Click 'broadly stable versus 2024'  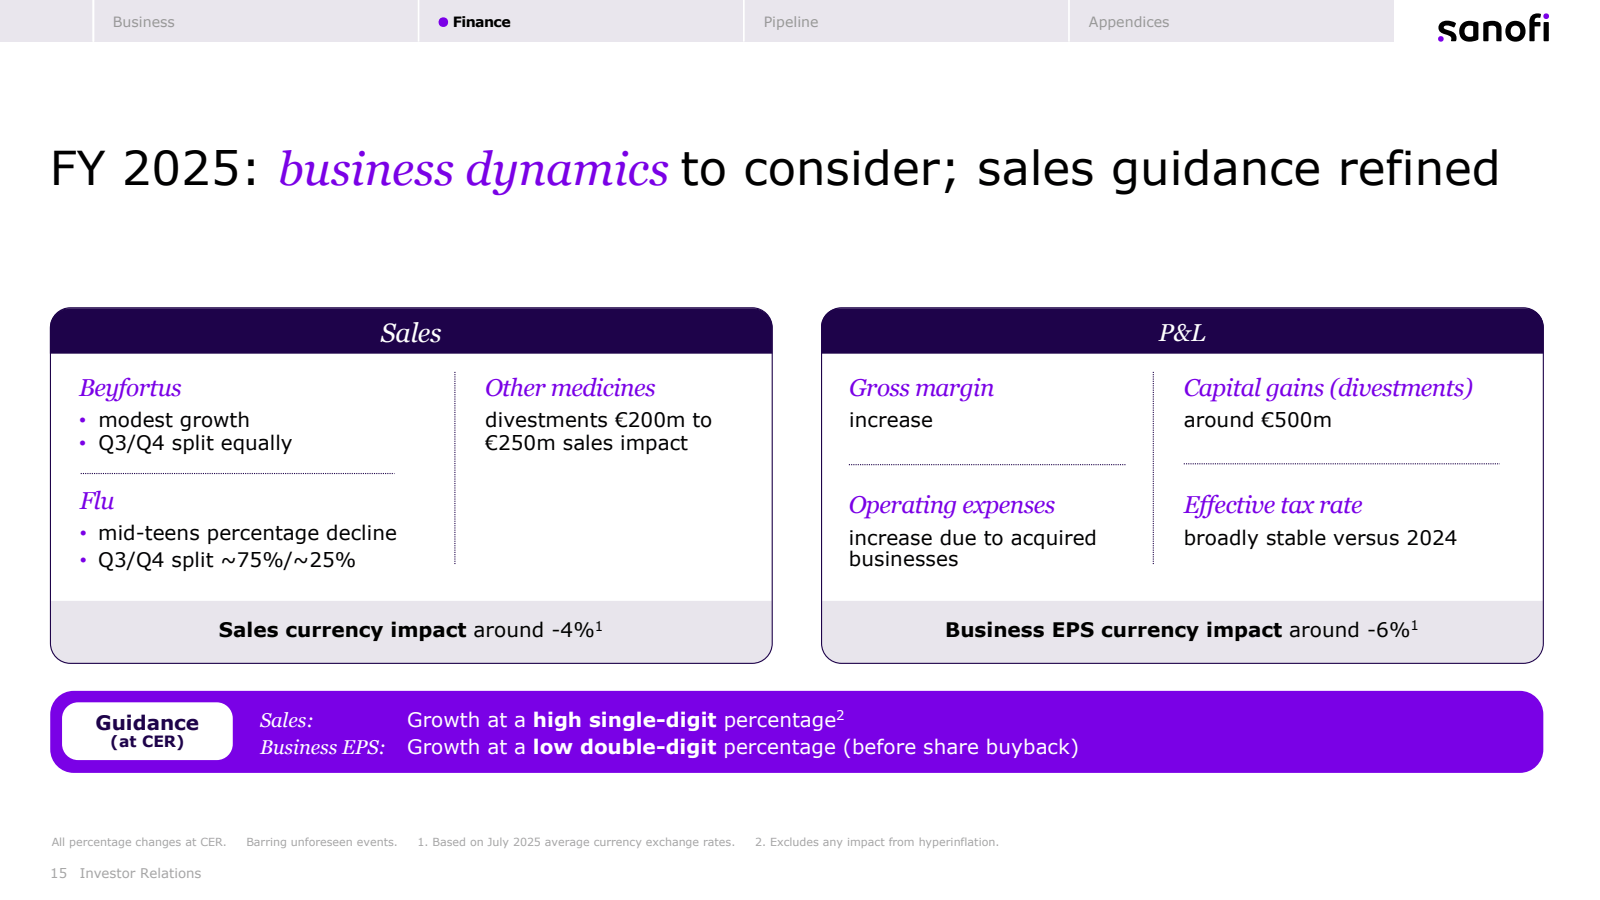[x=1320, y=538]
